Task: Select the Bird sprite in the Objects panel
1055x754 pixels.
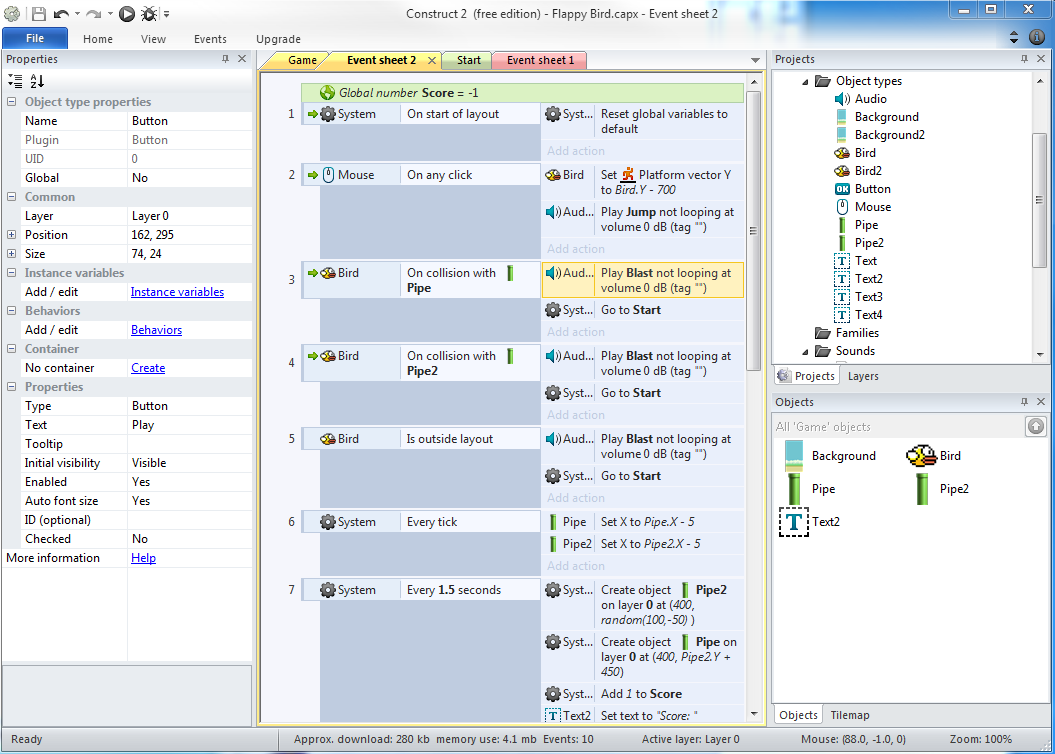Action: click(934, 456)
